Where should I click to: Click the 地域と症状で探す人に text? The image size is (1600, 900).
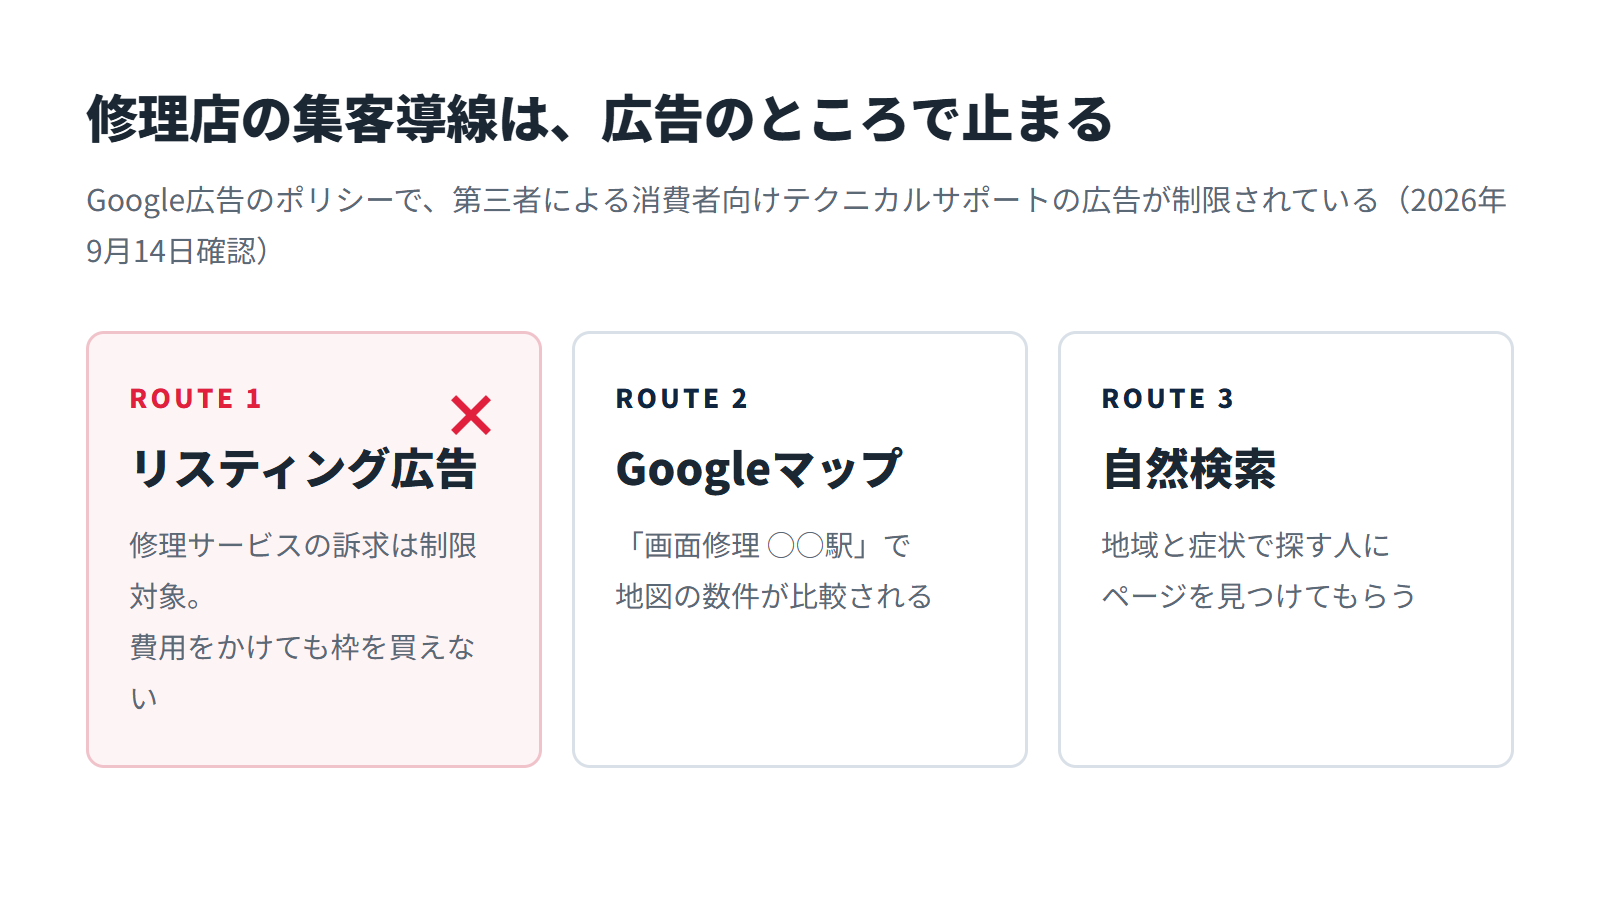tap(1246, 546)
